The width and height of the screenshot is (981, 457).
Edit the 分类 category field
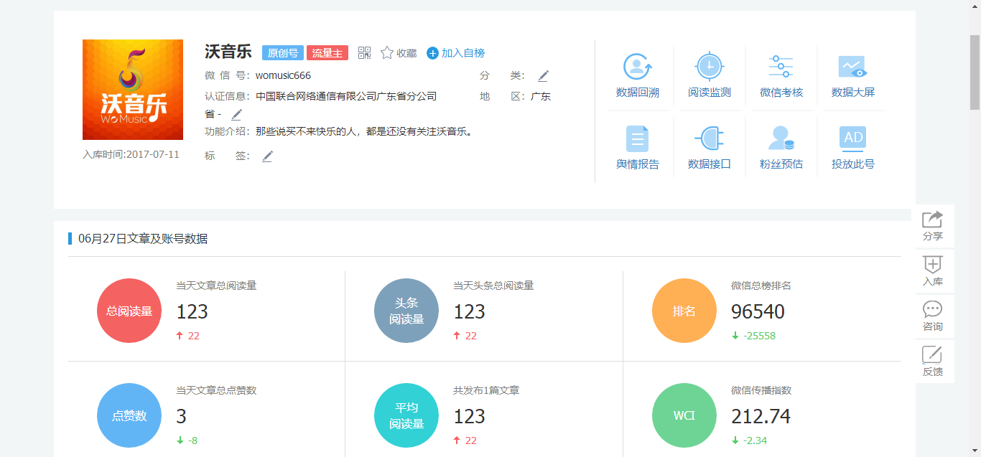coord(543,76)
